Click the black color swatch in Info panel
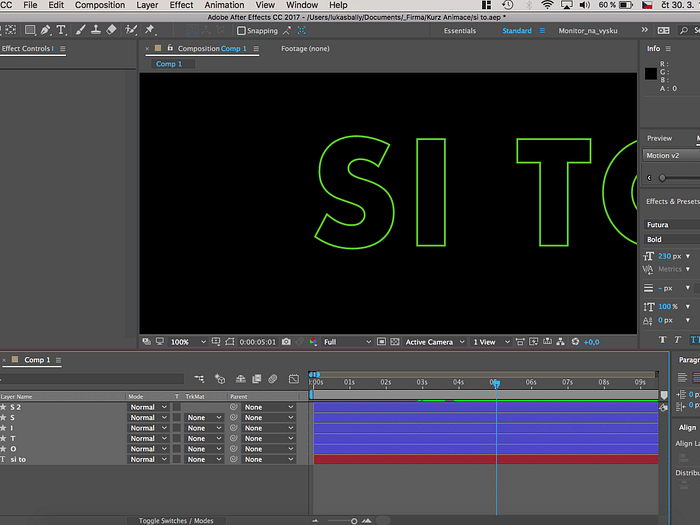The height and width of the screenshot is (525, 700). click(x=651, y=73)
